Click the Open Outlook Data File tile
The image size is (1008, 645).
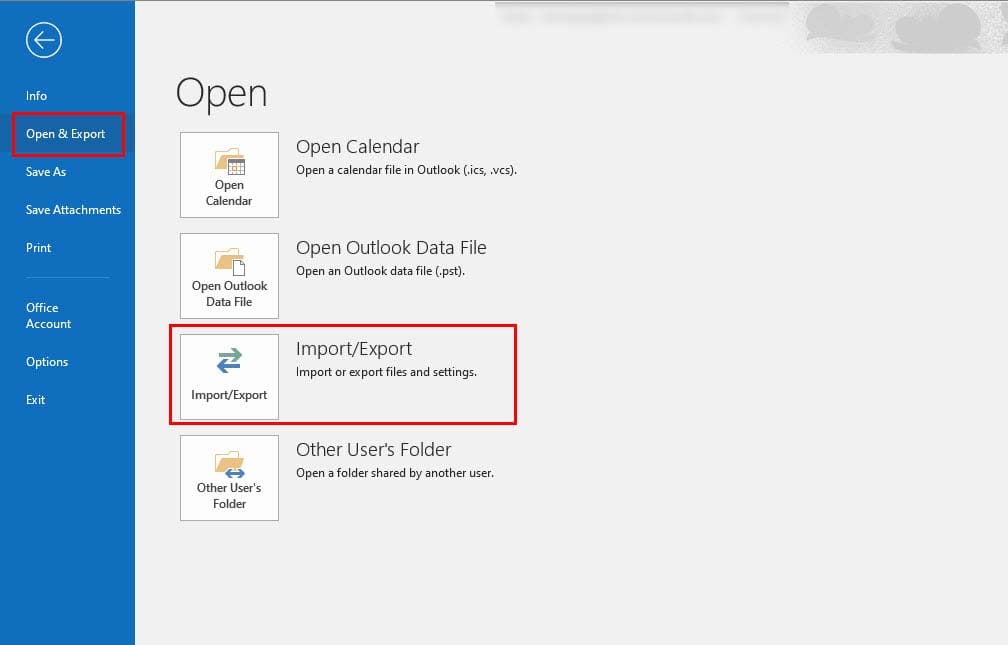coord(230,276)
